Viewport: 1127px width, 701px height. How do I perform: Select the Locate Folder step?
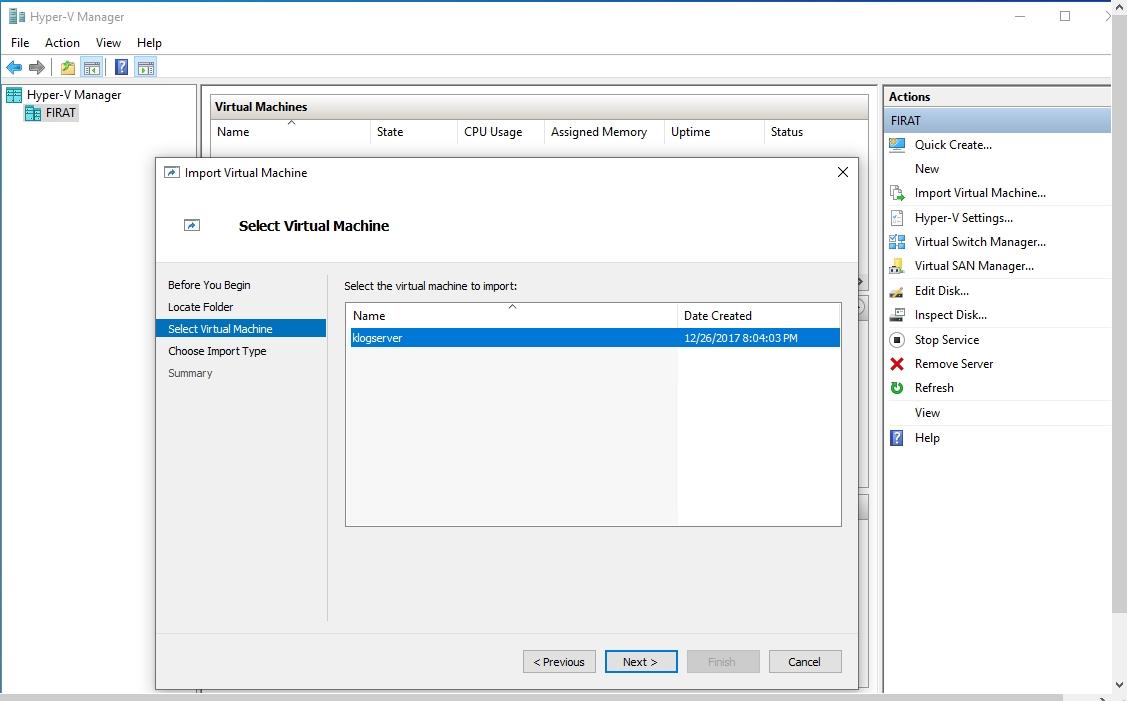201,307
